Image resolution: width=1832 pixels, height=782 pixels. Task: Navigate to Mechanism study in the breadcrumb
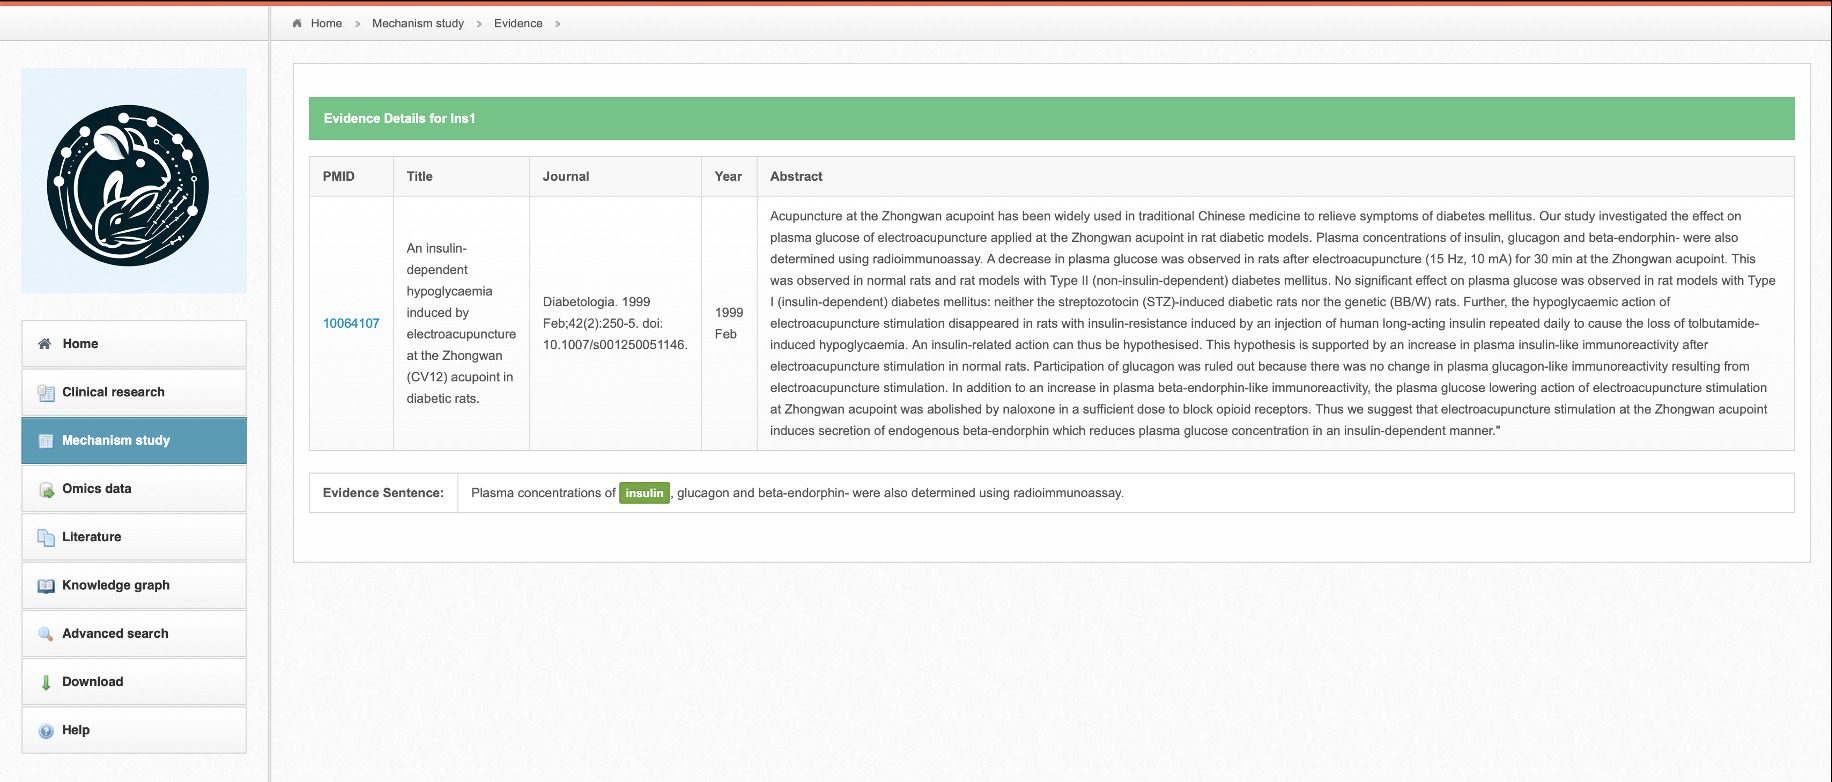point(418,23)
